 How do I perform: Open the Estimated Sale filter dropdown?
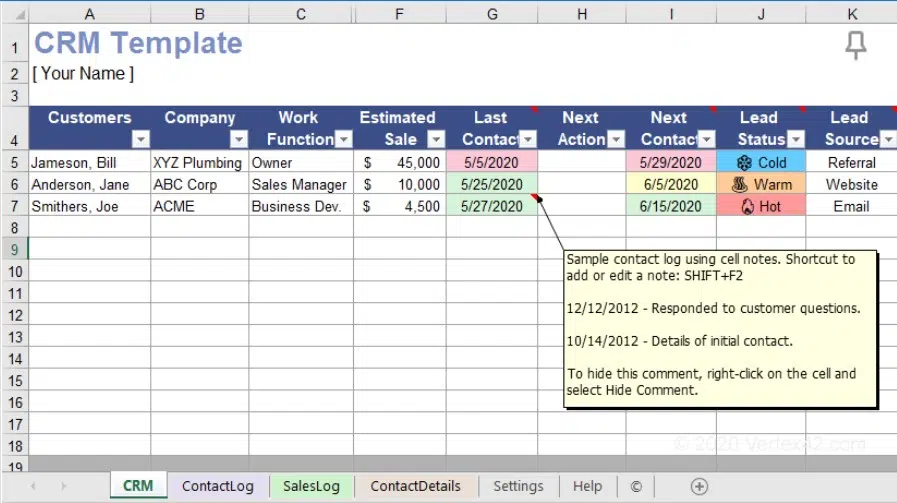pos(436,139)
